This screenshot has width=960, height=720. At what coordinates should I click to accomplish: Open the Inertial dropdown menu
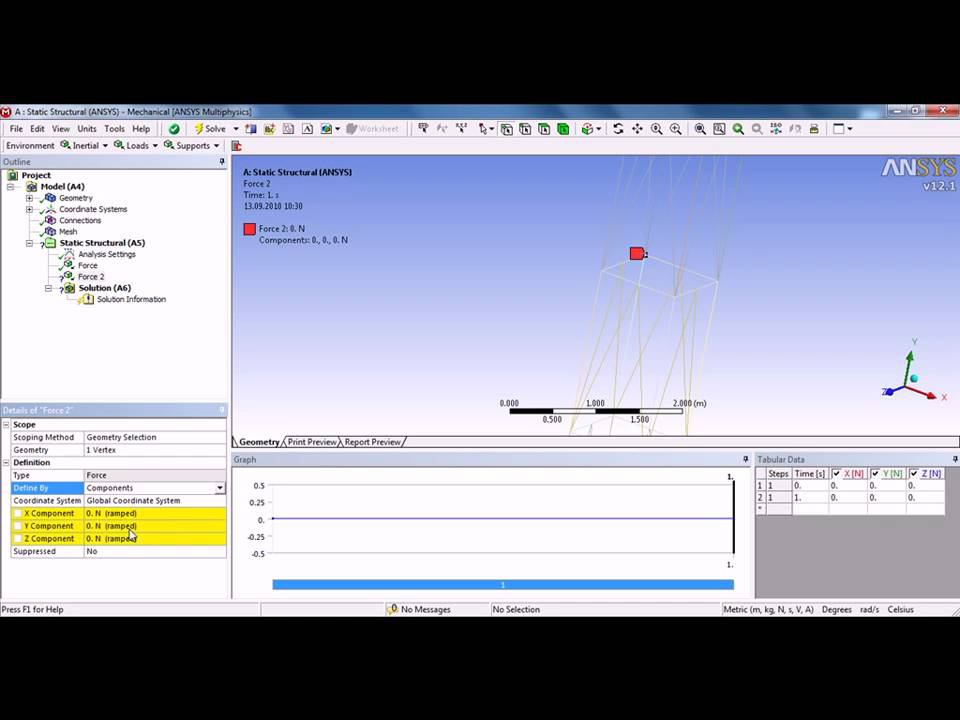[84, 146]
